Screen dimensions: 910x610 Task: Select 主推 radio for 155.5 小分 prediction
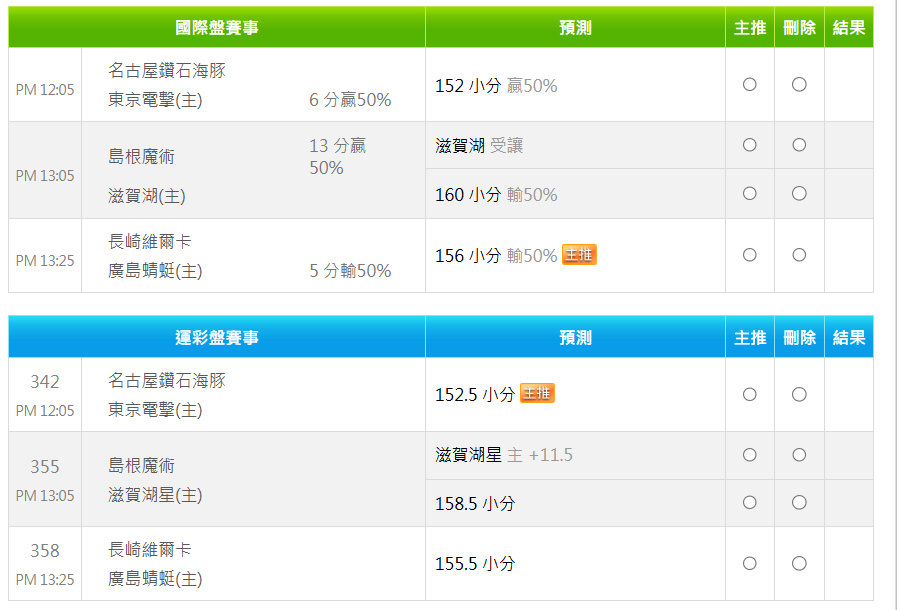(750, 563)
